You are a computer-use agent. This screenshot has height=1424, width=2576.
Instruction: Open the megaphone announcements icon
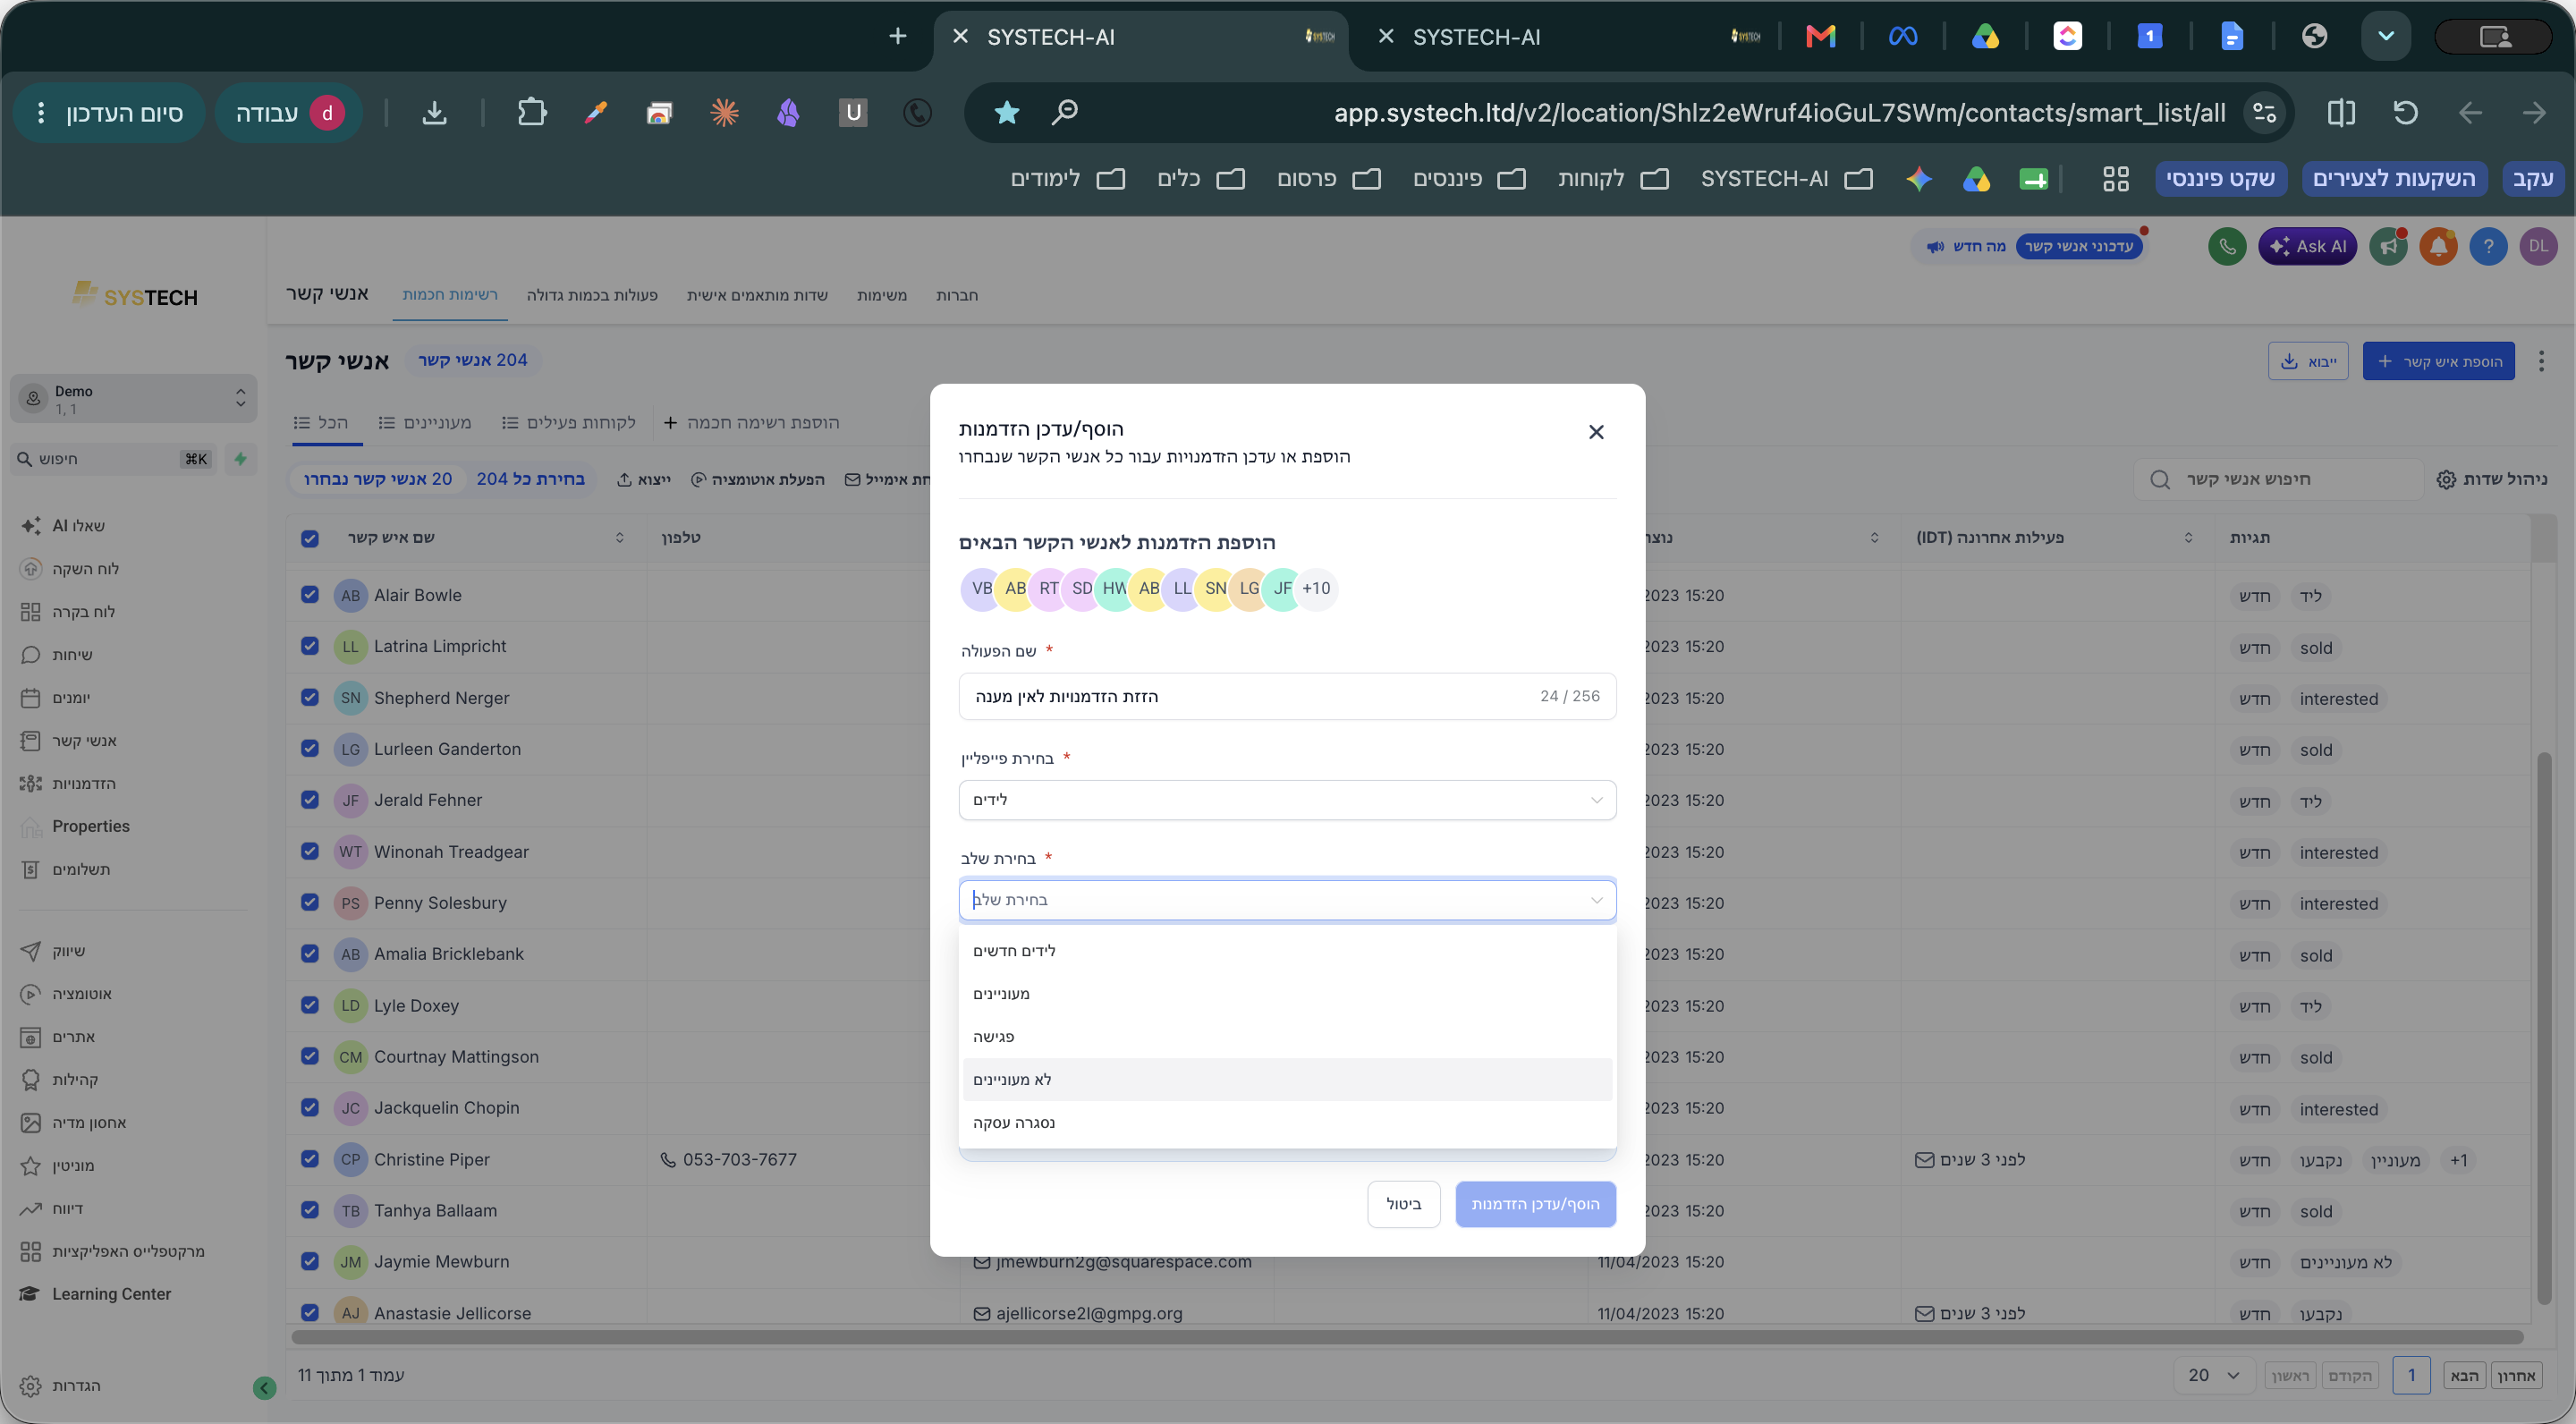(2388, 246)
